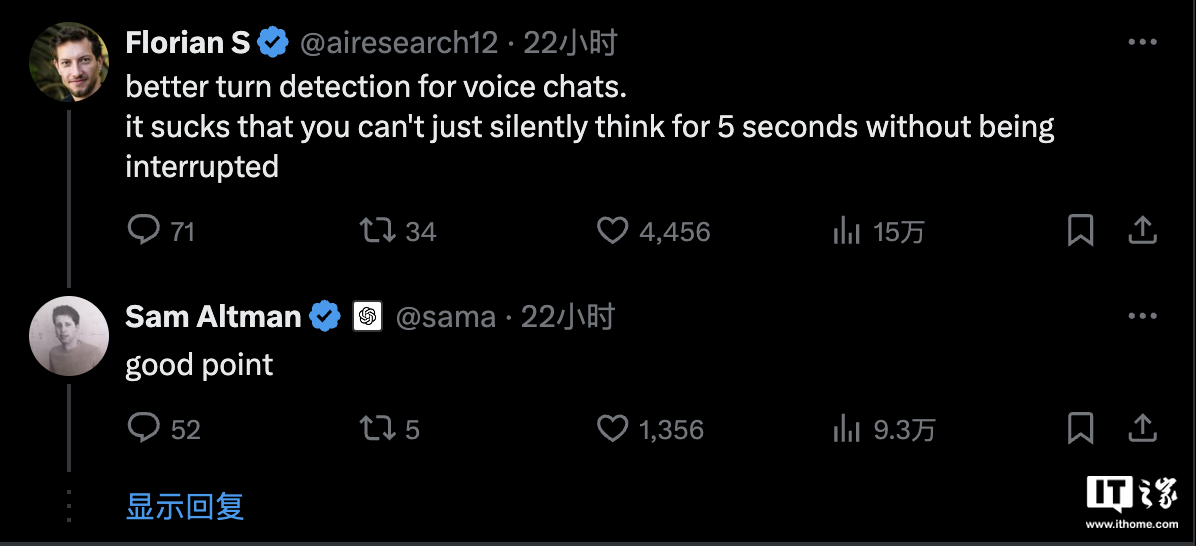Click Sam Altman's profile avatar
The image size is (1196, 546).
tap(69, 336)
